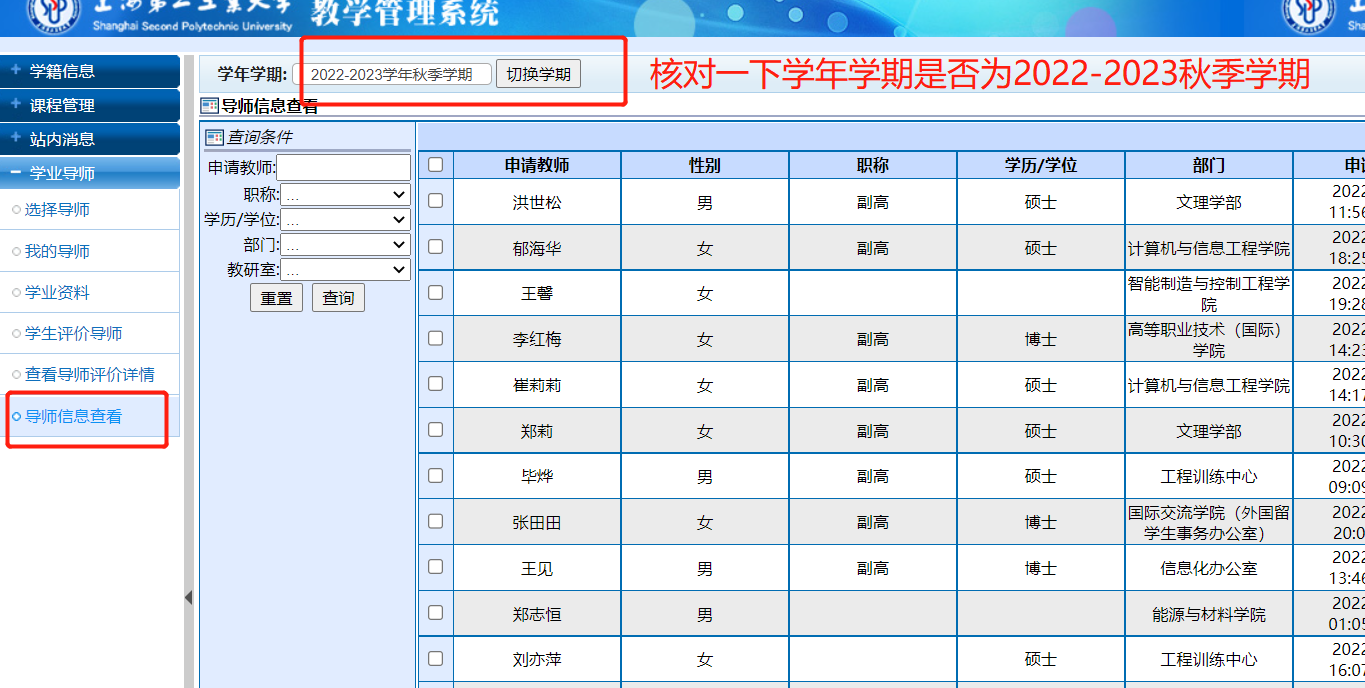Click the 申请教师 column header
This screenshot has height=688, width=1365.
coord(537,165)
